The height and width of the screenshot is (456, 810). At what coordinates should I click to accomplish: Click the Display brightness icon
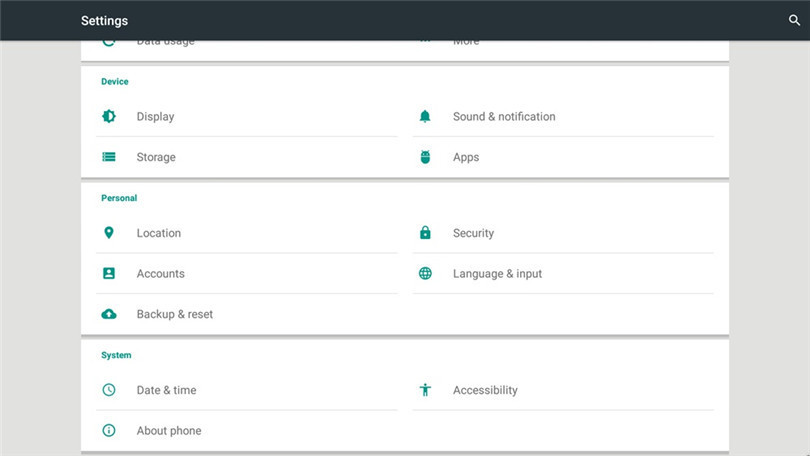(x=109, y=116)
